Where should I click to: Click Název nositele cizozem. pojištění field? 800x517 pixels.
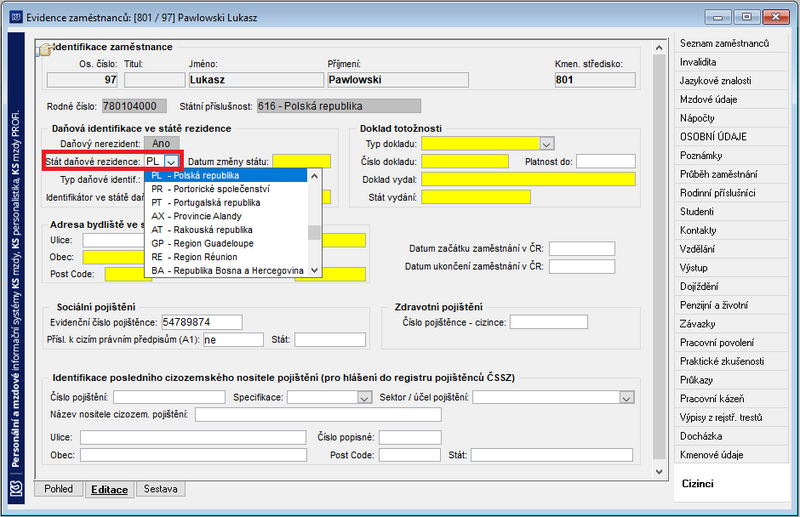[x=318, y=414]
